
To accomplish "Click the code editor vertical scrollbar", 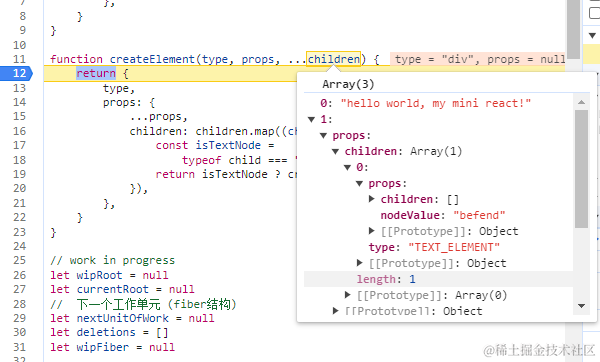I will (x=573, y=29).
